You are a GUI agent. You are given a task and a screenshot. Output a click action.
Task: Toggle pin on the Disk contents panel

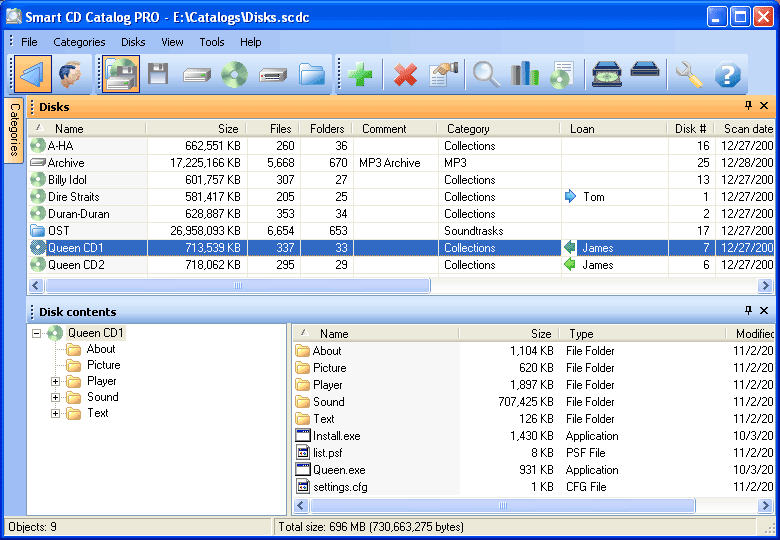[x=748, y=311]
